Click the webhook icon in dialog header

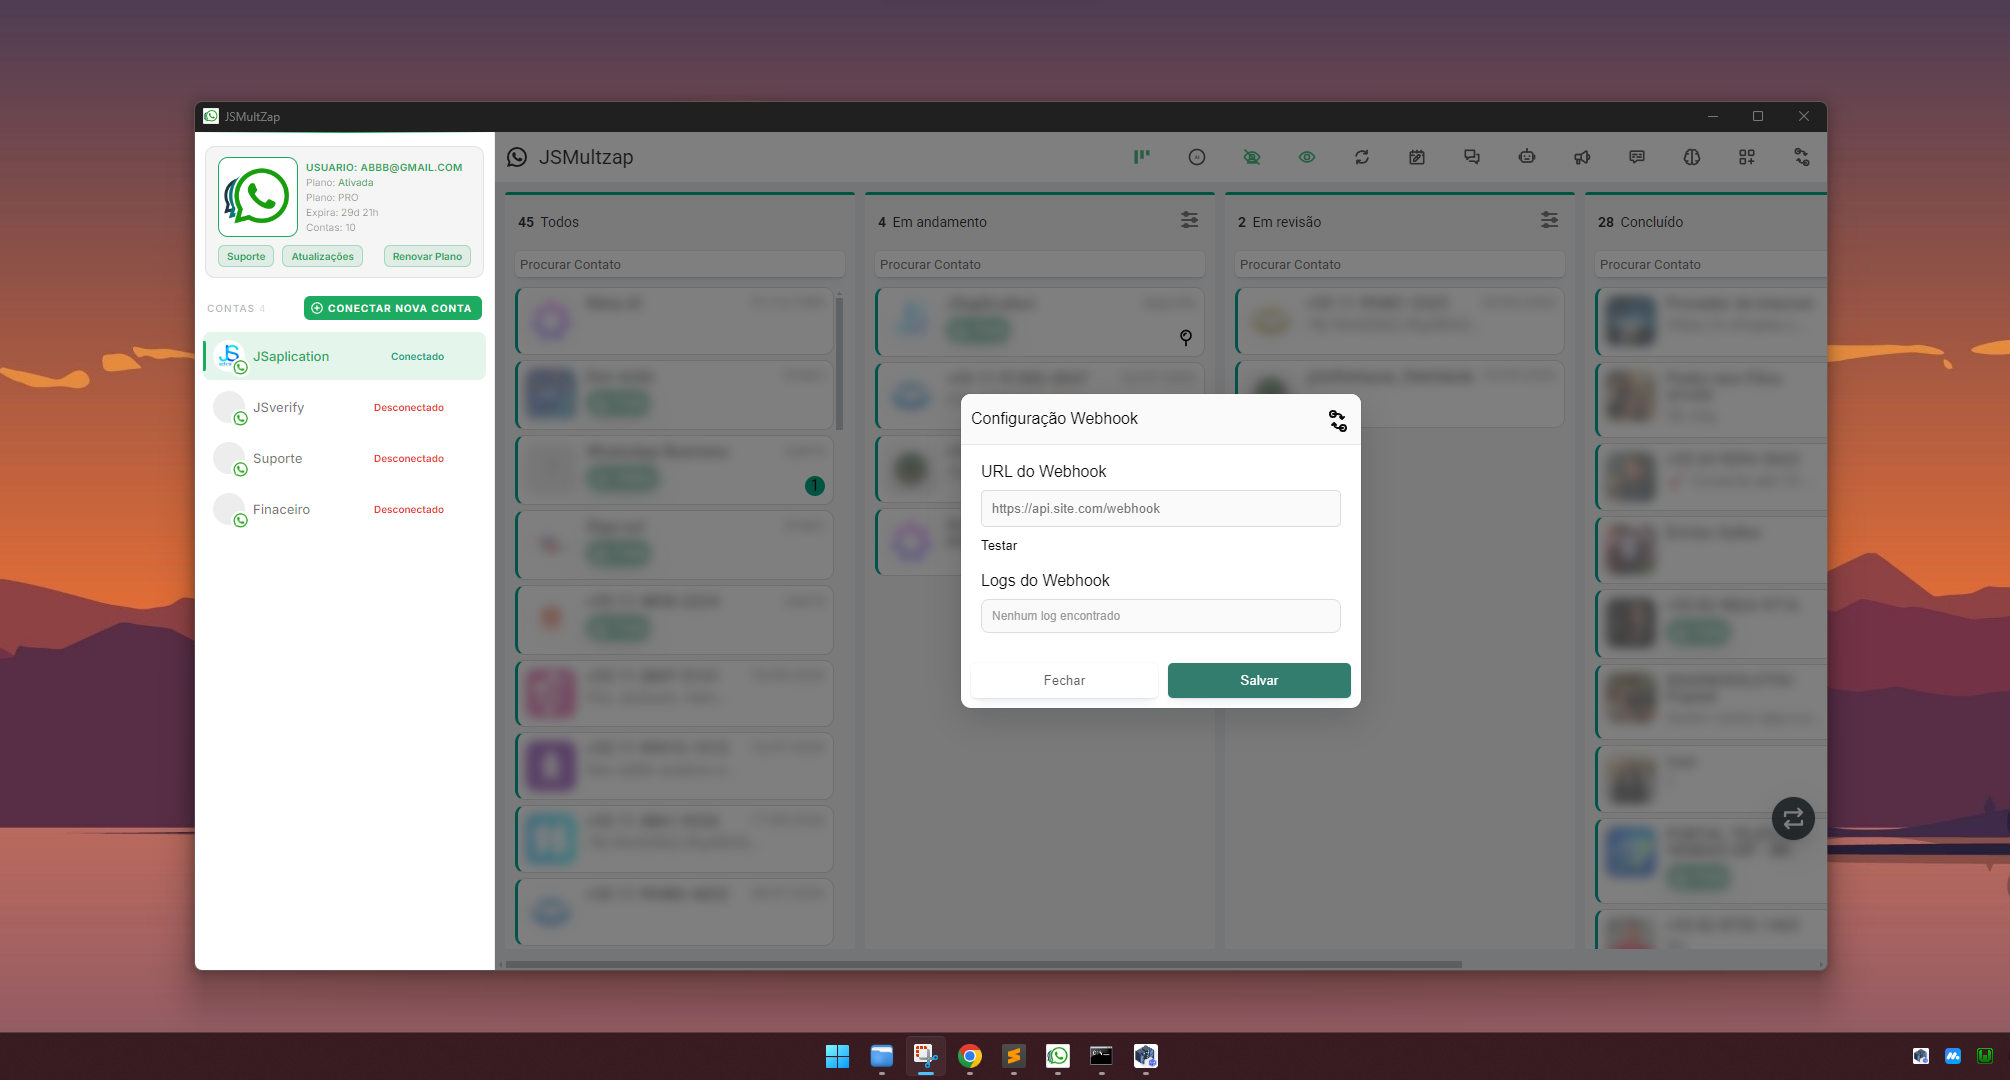tap(1338, 421)
